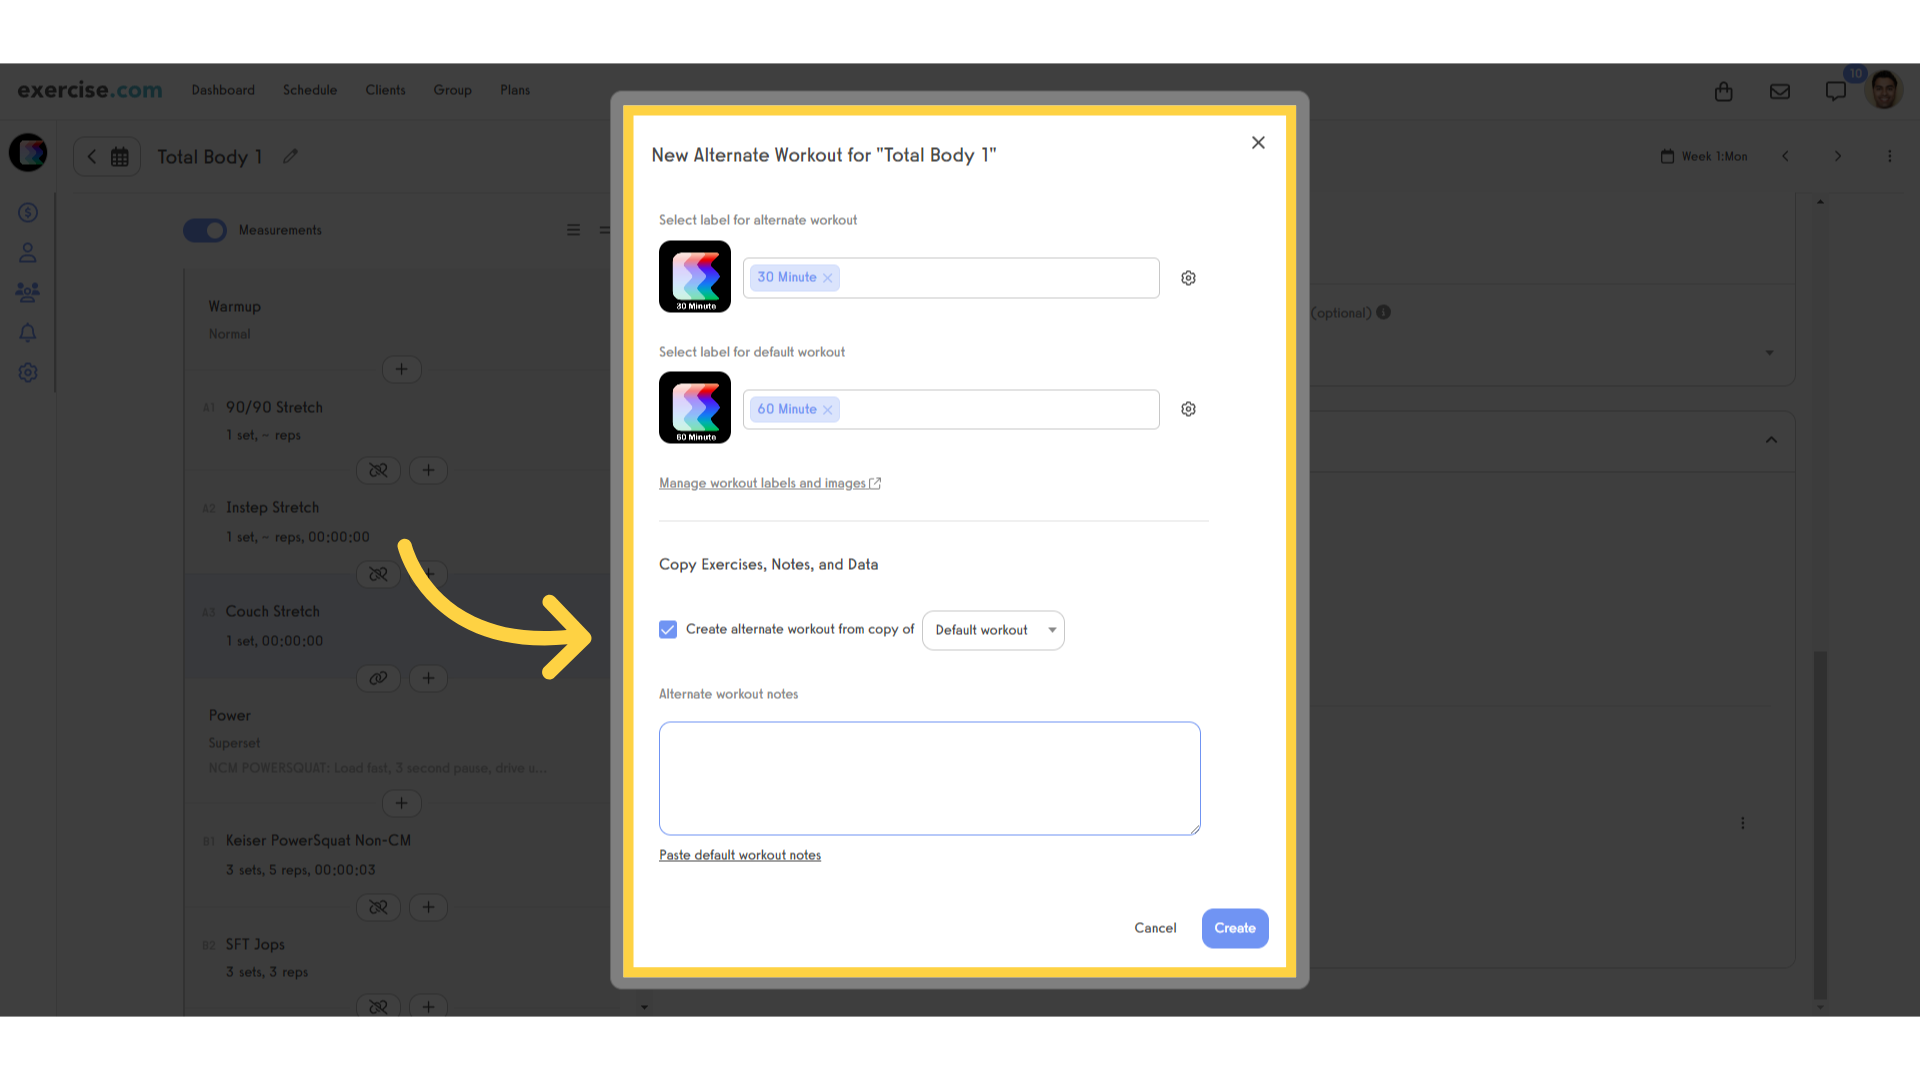Click Paste default workout notes link
Image resolution: width=1920 pixels, height=1080 pixels.
[740, 855]
